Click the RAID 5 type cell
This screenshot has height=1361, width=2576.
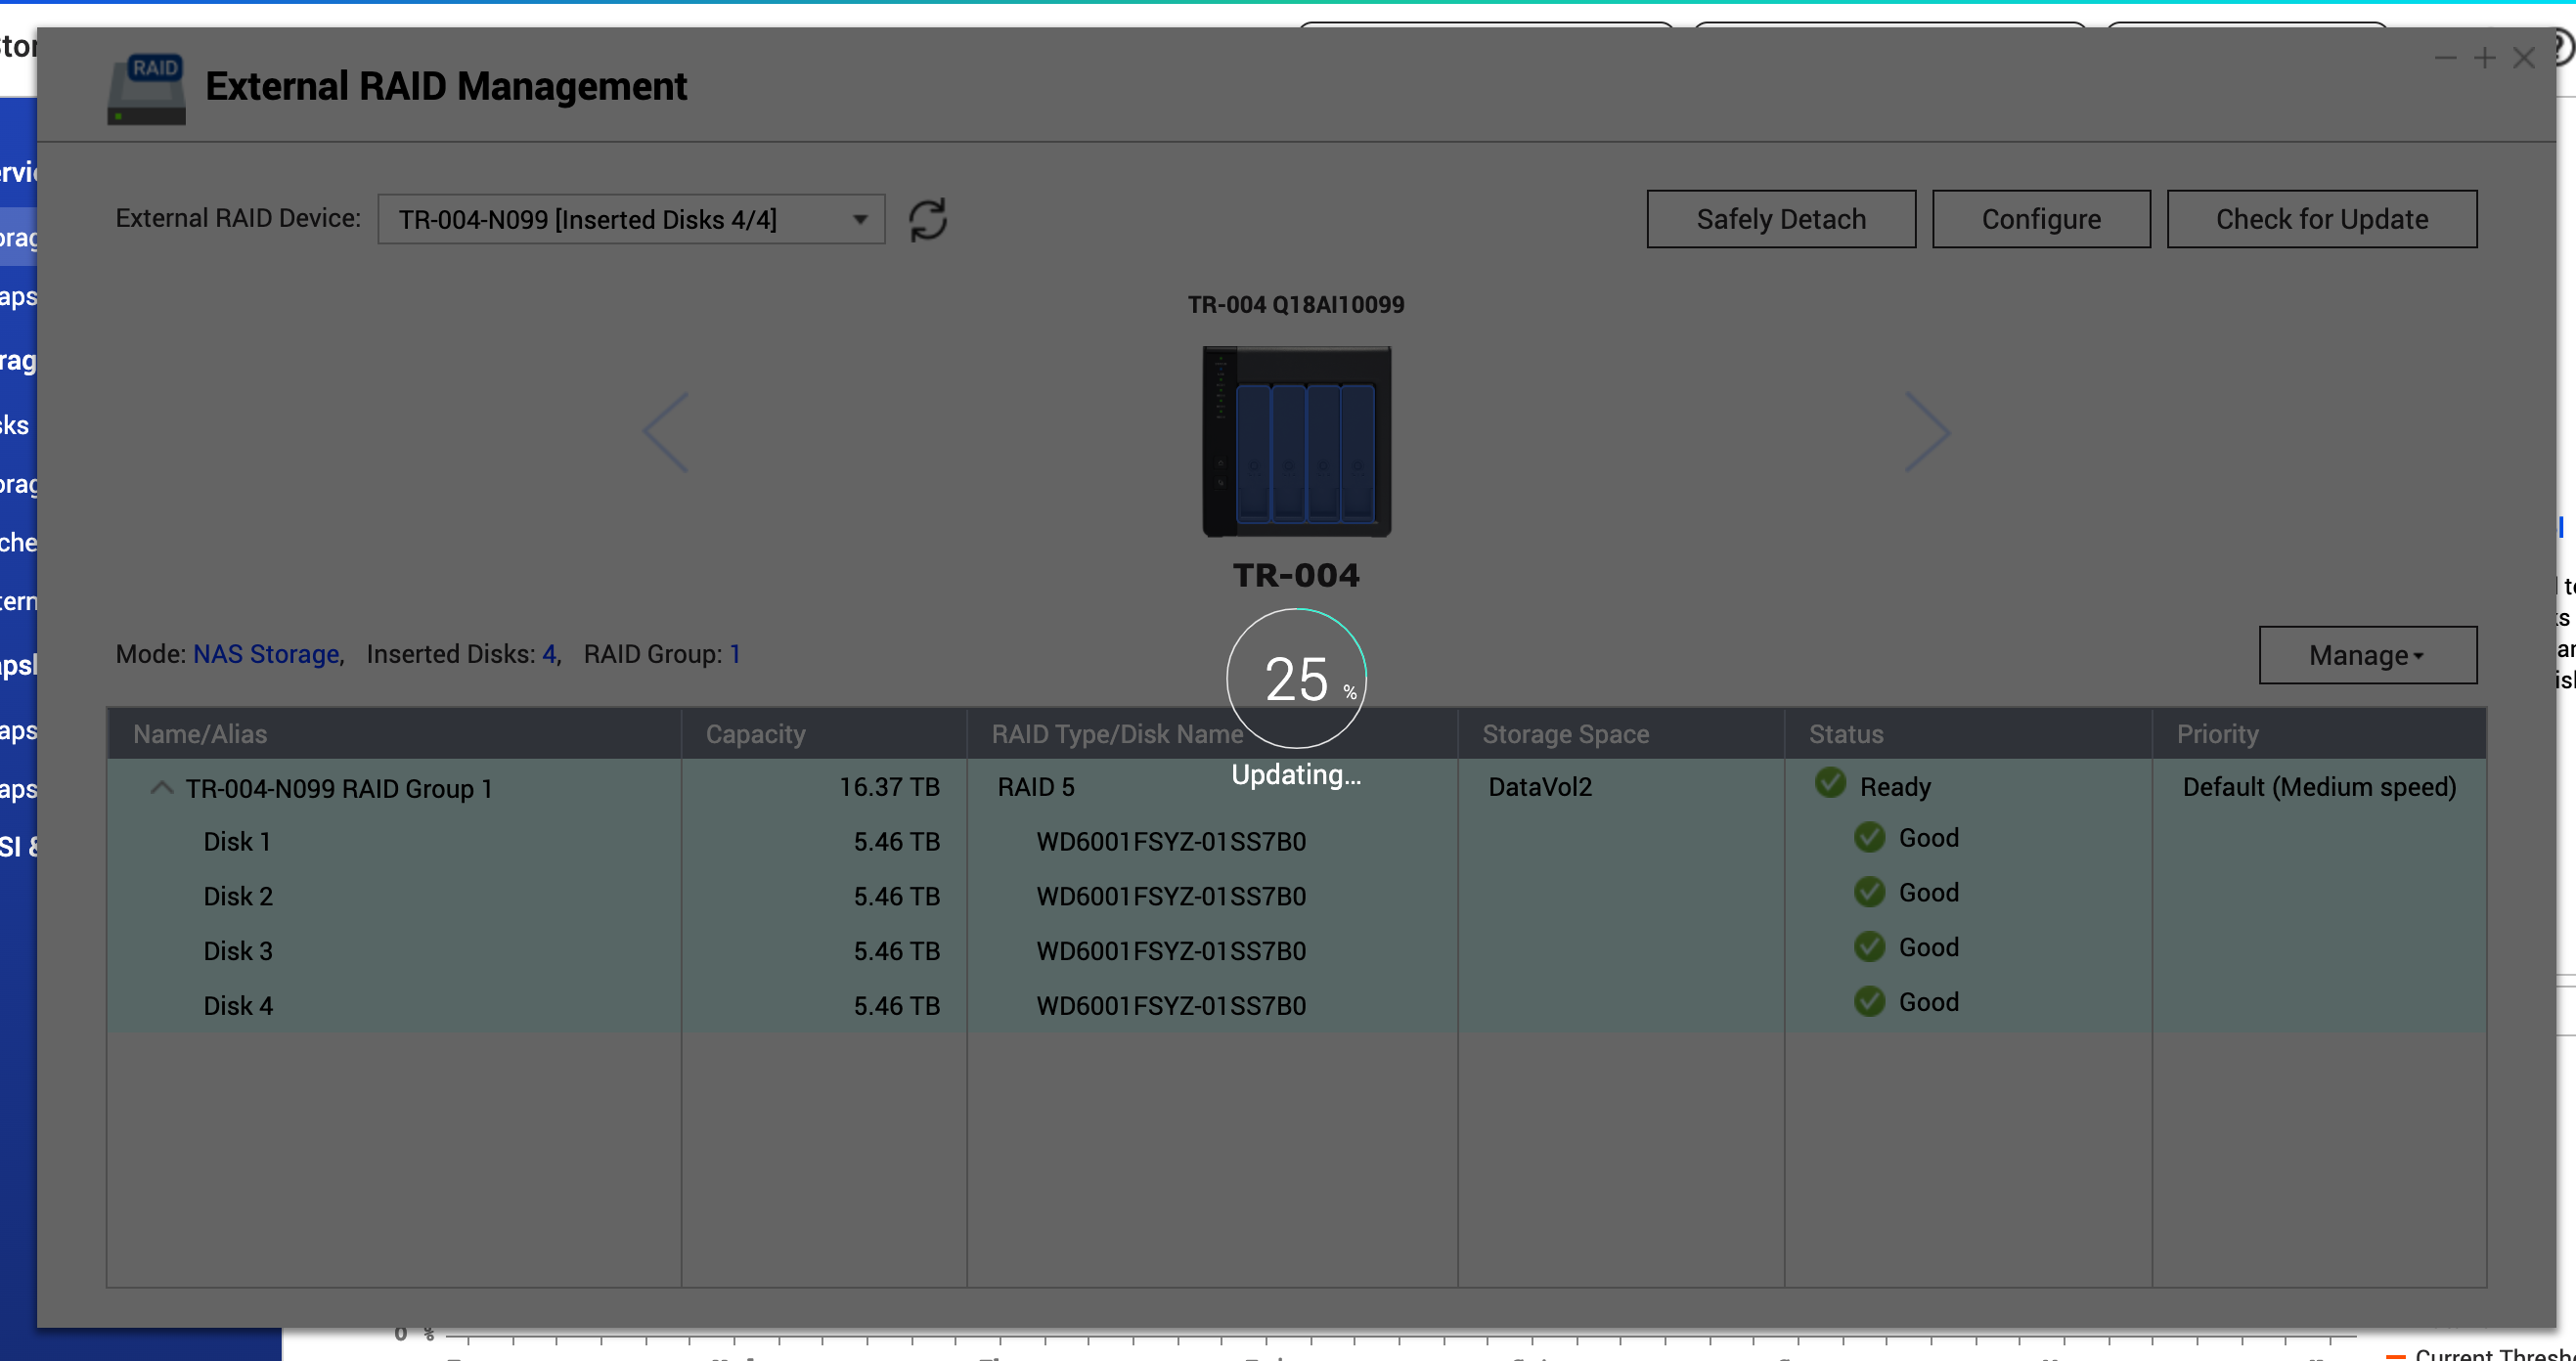click(x=1036, y=787)
